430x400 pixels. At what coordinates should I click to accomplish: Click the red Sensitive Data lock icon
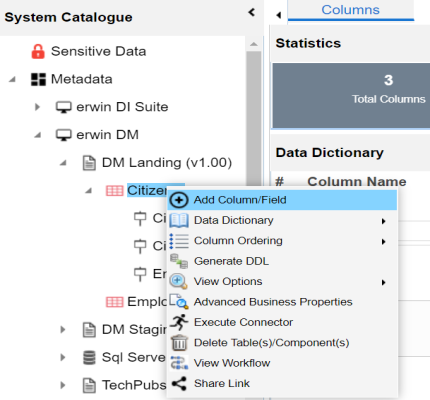(x=38, y=52)
